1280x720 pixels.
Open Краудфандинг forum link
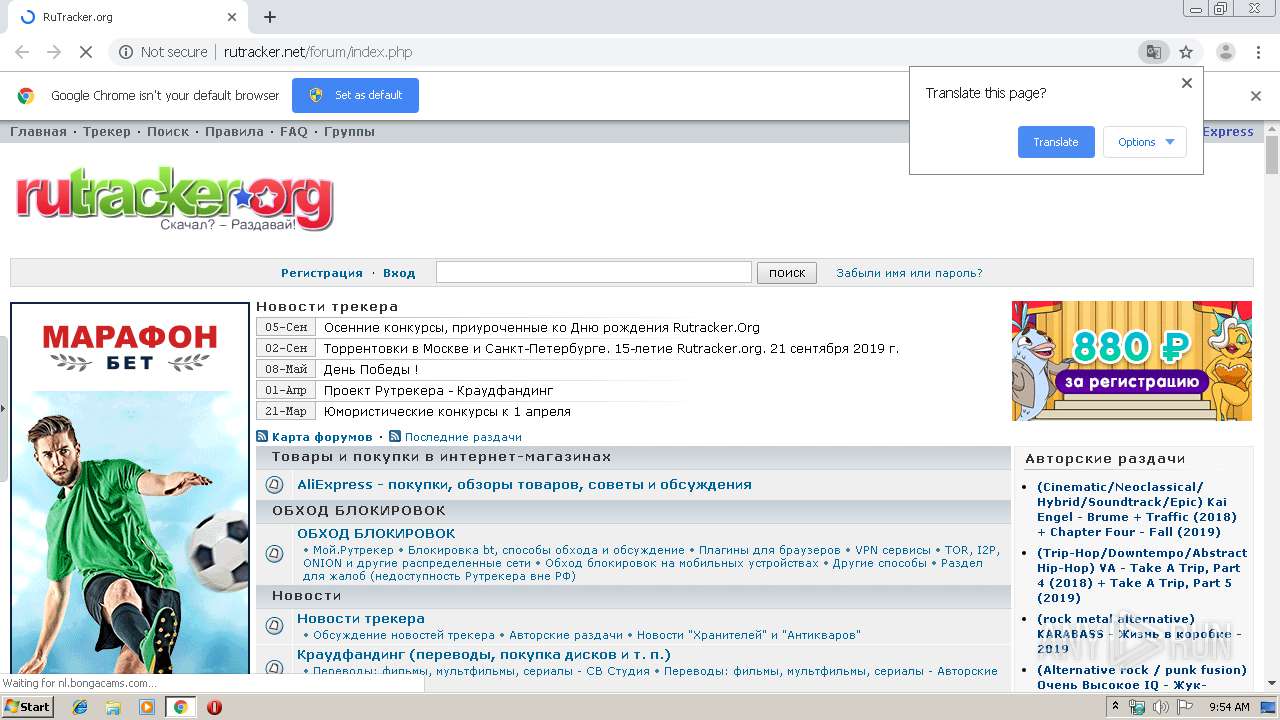tap(484, 654)
